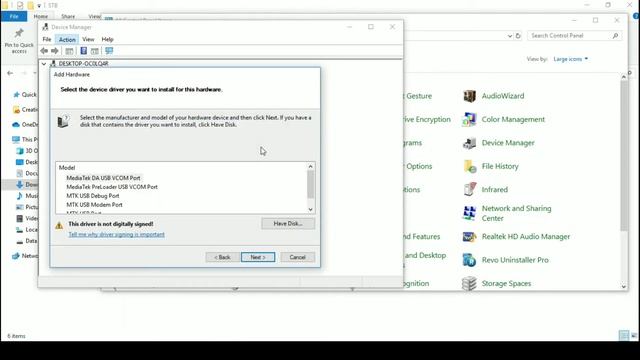Open File tab in File Explorer ribbon
The width and height of the screenshot is (640, 360).
14,16
